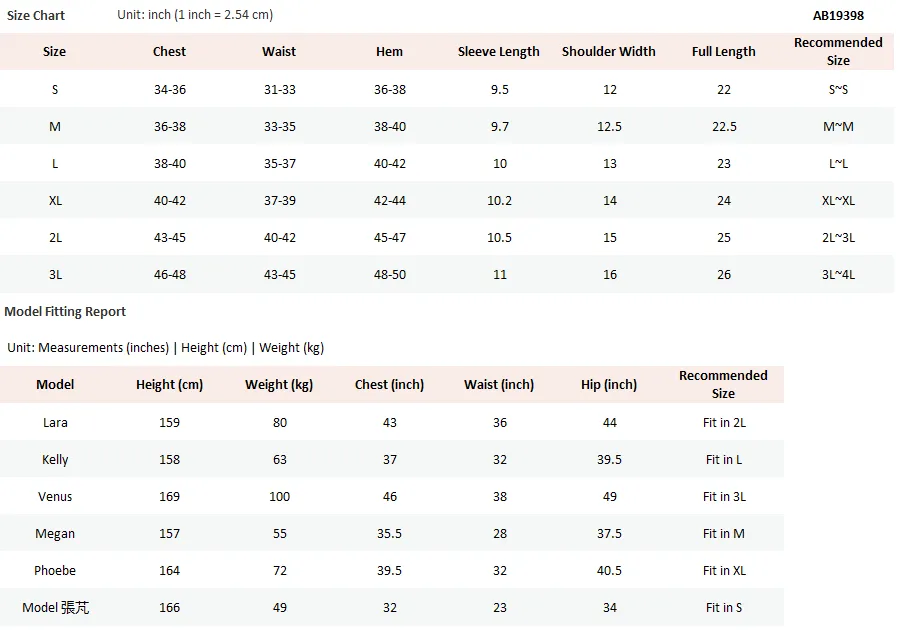Click the Sleeve Length column header
Viewport: 901px width, 630px height.
click(499, 52)
